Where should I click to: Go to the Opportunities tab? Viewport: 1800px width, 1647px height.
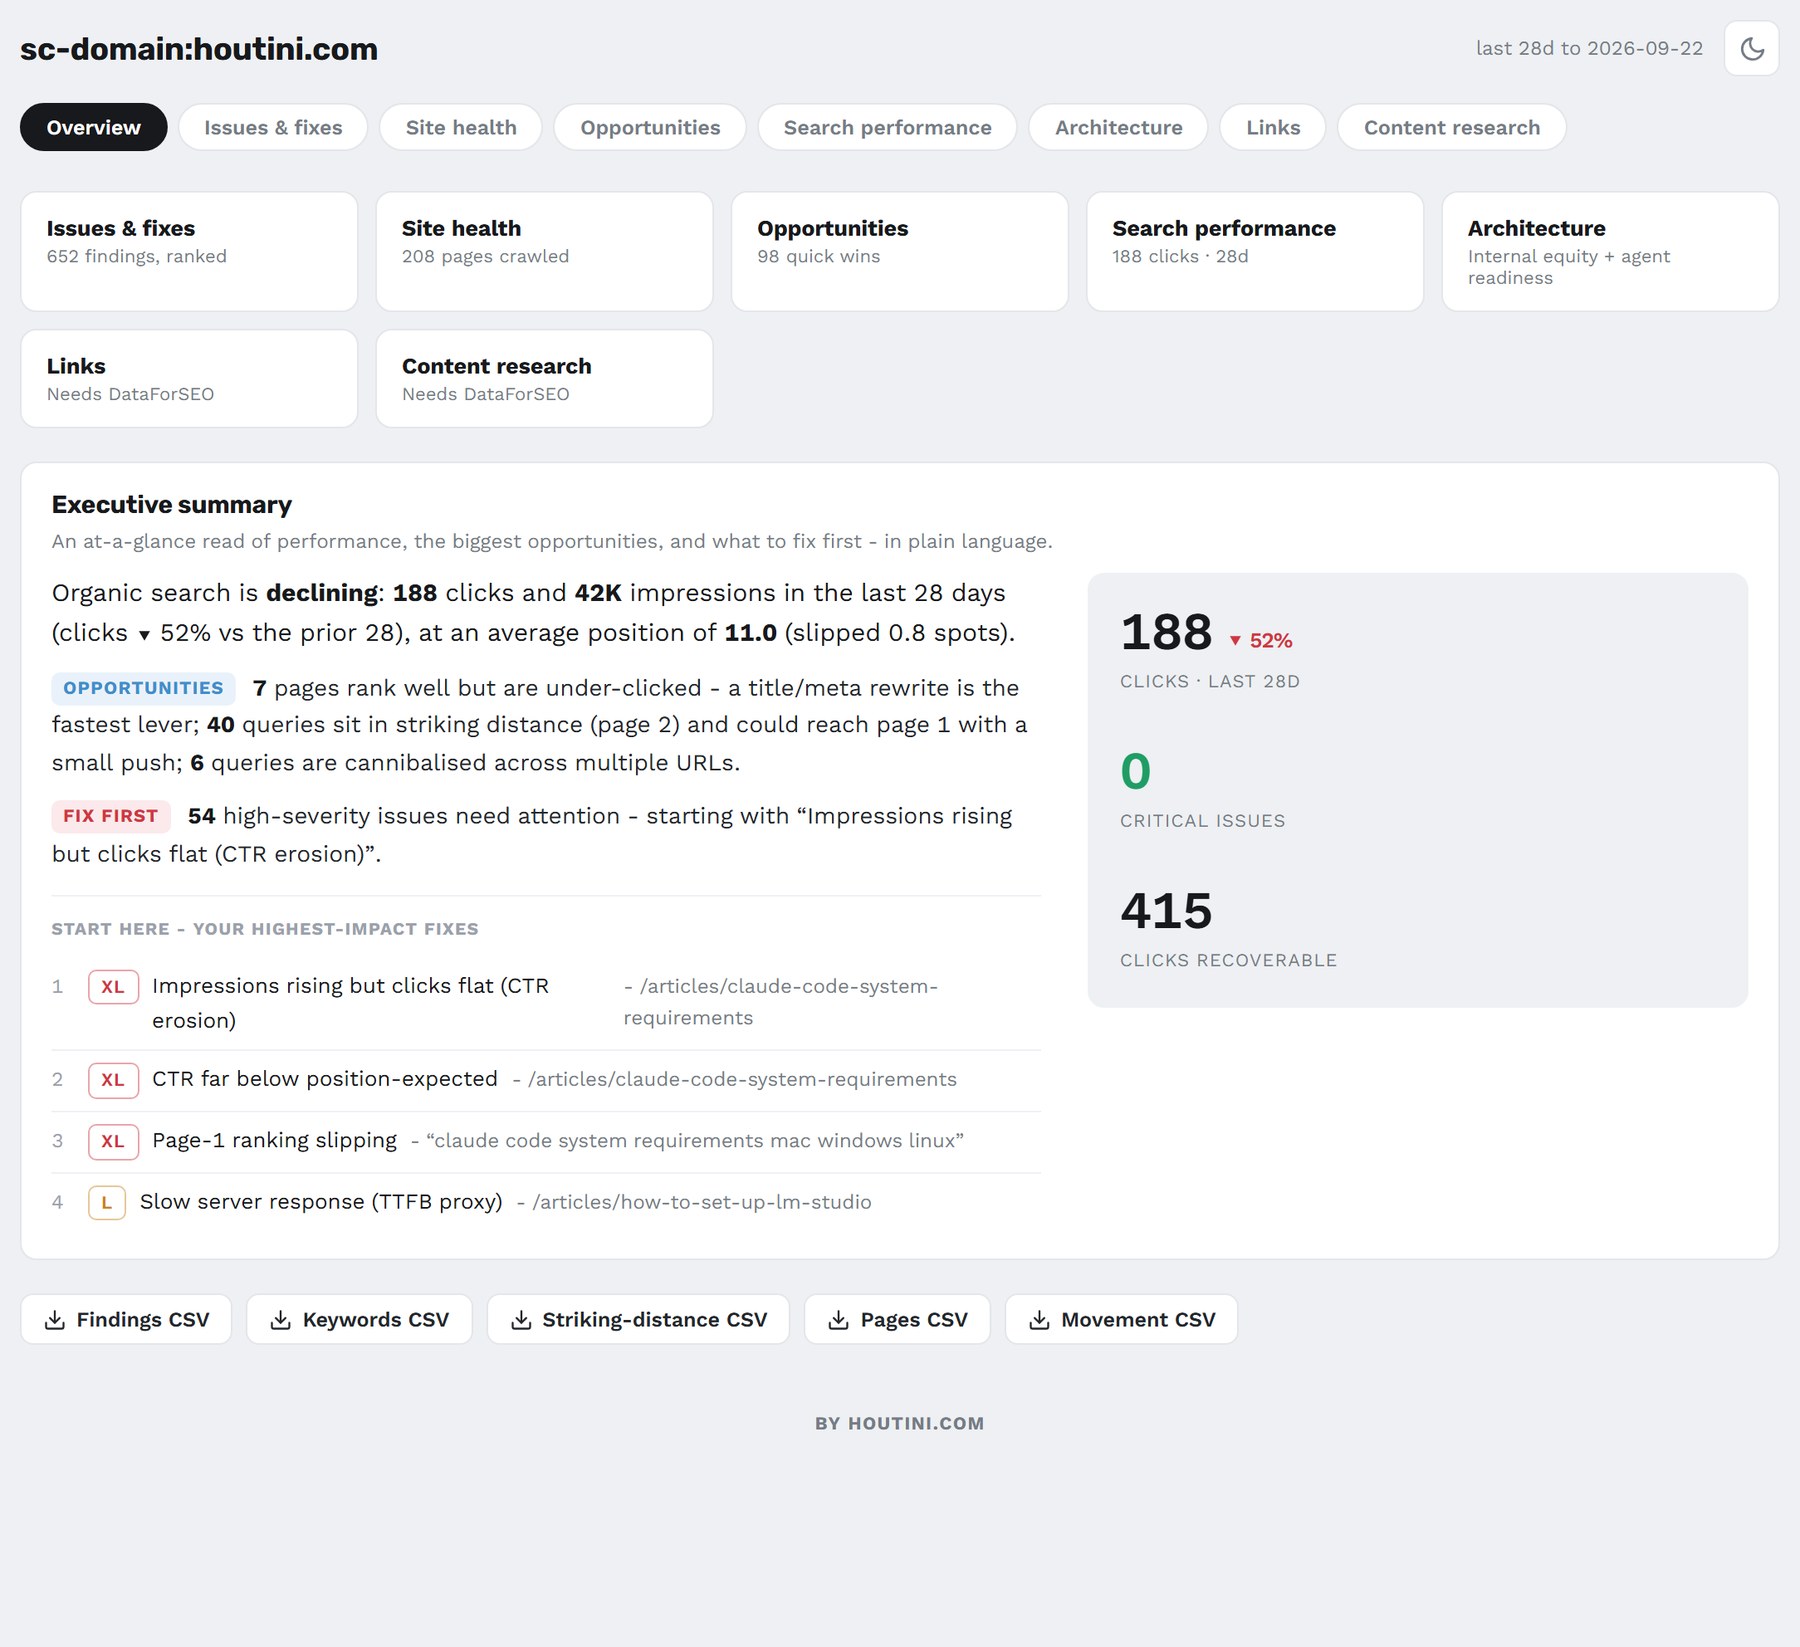[x=650, y=127]
